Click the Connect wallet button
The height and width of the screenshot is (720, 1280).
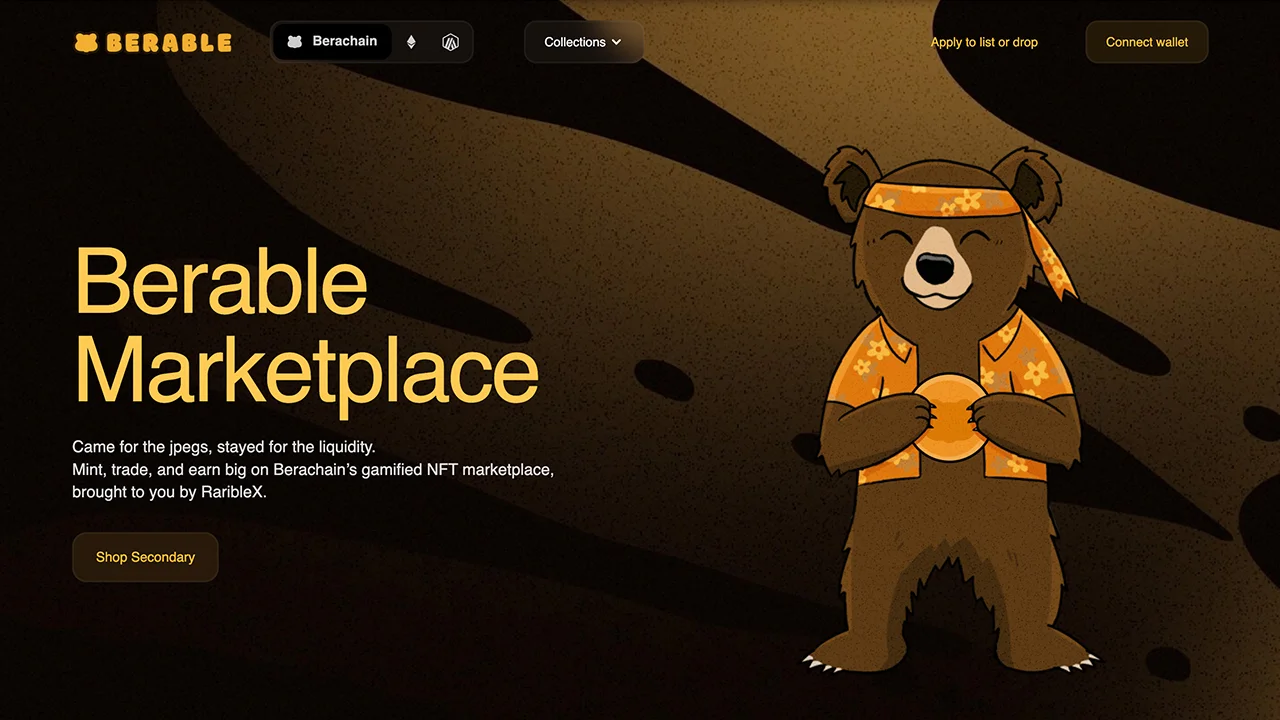(1147, 42)
